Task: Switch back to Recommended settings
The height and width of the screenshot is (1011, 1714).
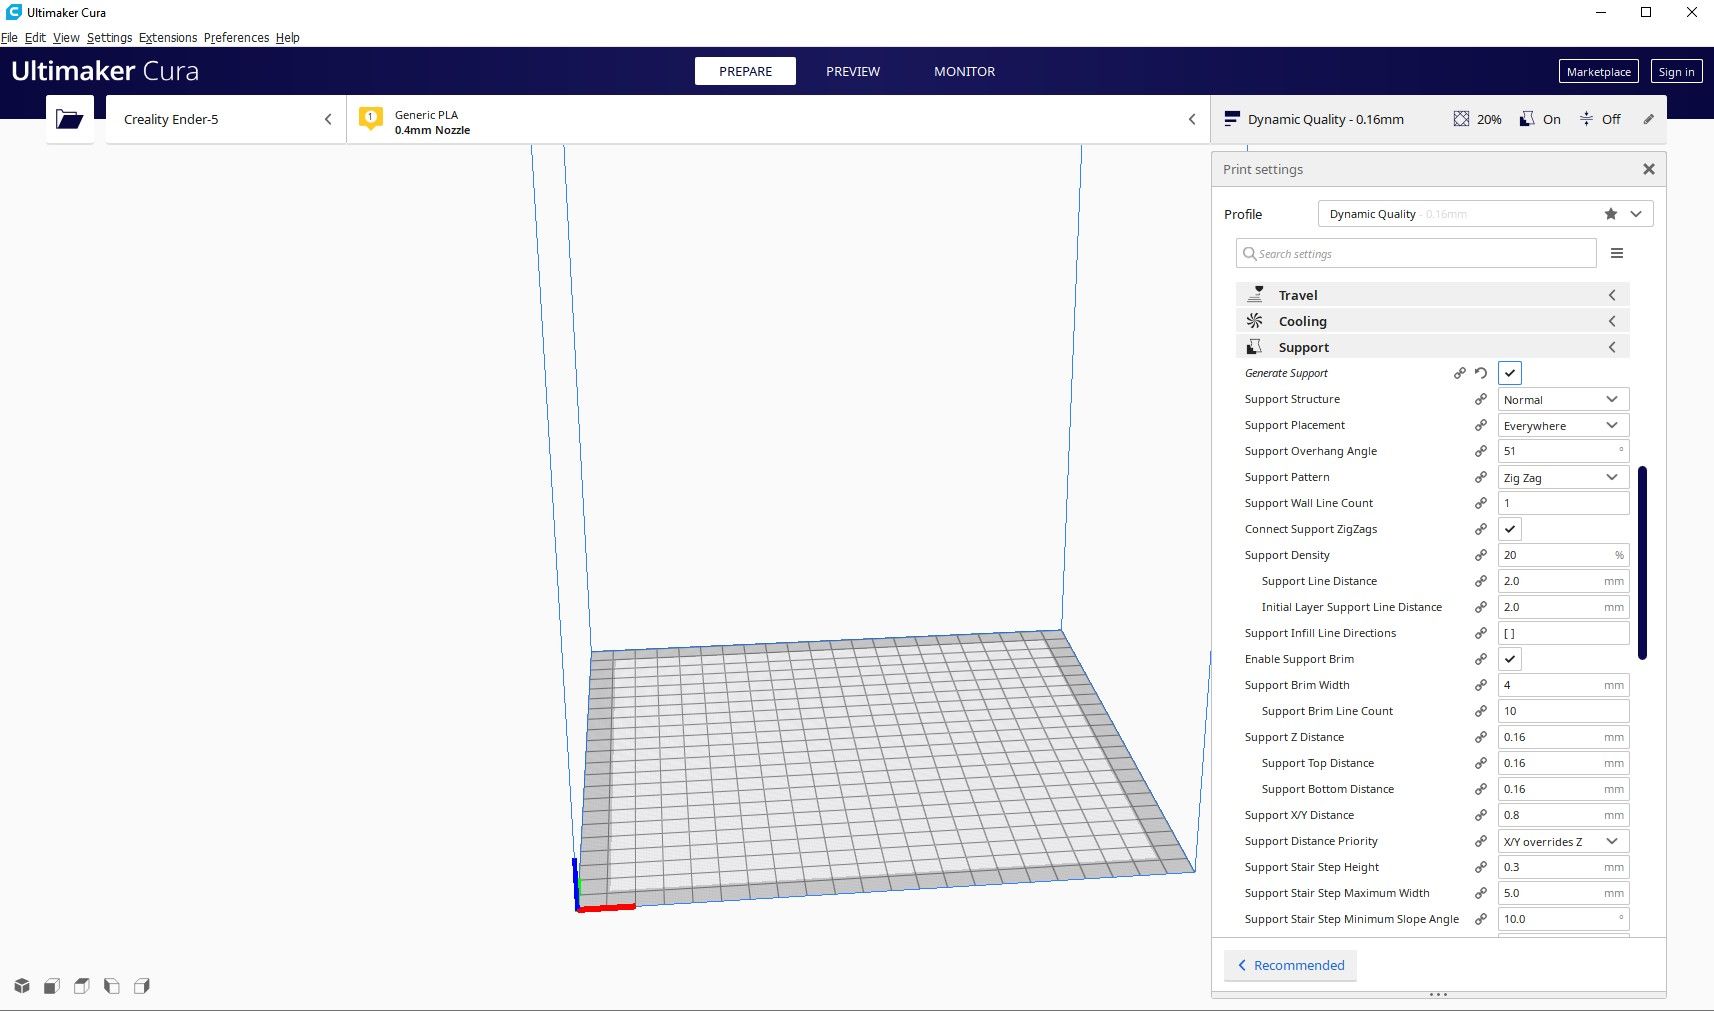Action: (x=1290, y=965)
